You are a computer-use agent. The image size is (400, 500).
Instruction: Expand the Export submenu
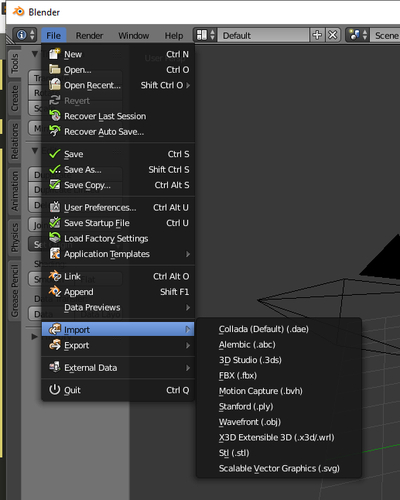coord(118,345)
